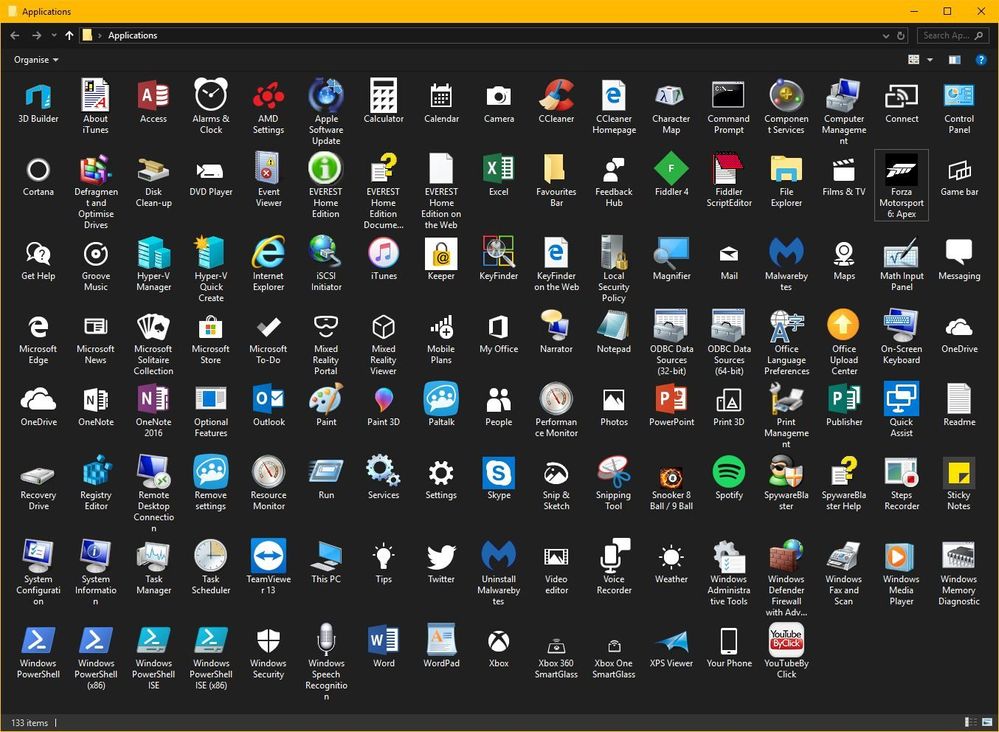Launch Cortana

click(38, 172)
